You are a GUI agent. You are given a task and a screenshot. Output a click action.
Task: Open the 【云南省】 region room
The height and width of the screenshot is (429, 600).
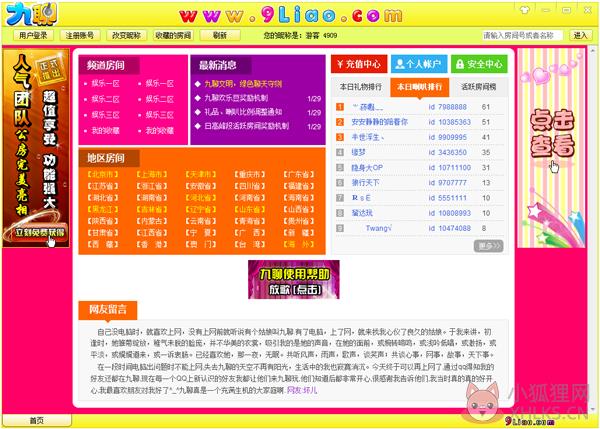pos(201,221)
